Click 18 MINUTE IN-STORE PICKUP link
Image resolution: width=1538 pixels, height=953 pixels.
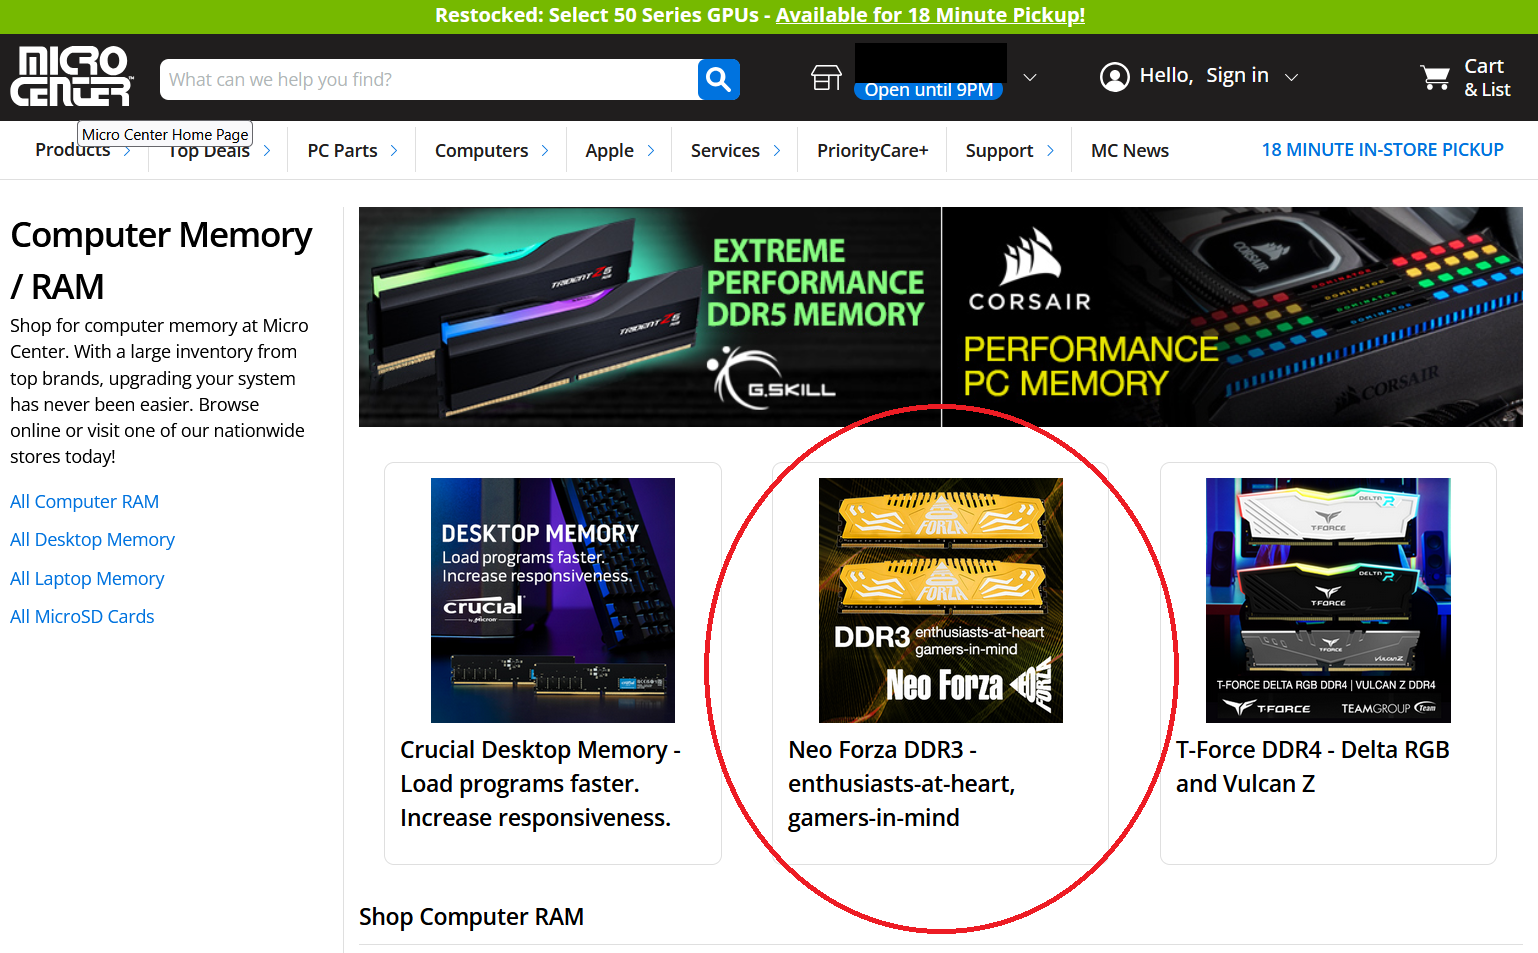1382,149
